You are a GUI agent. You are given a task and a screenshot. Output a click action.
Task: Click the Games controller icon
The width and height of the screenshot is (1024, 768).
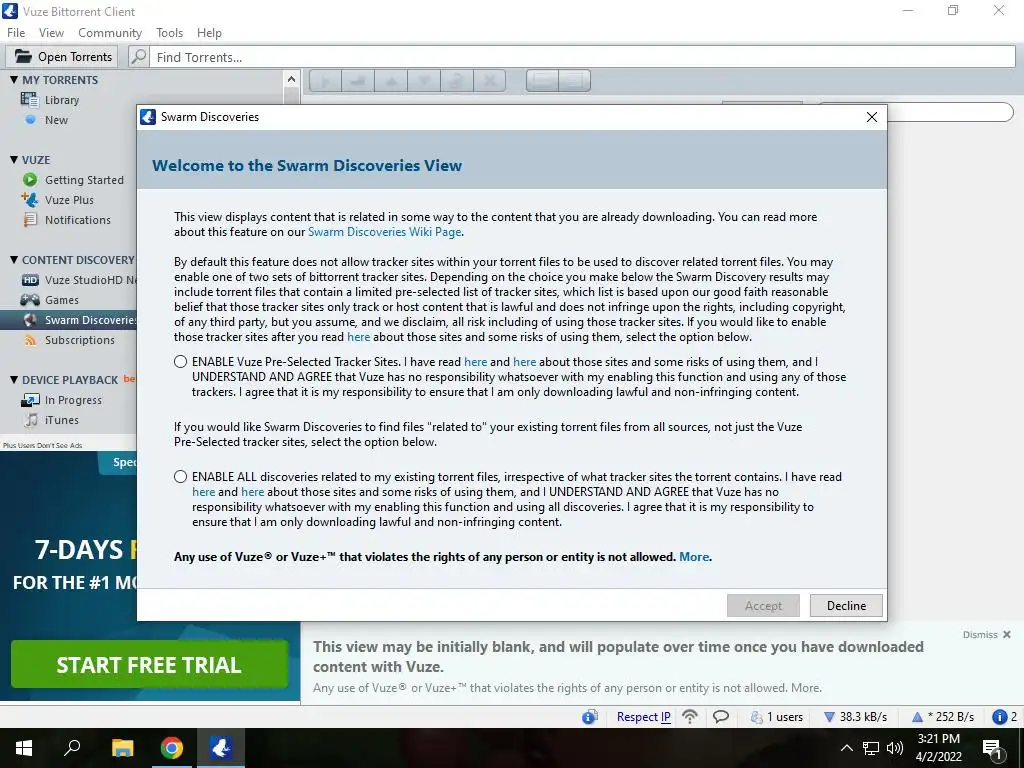tap(30, 300)
